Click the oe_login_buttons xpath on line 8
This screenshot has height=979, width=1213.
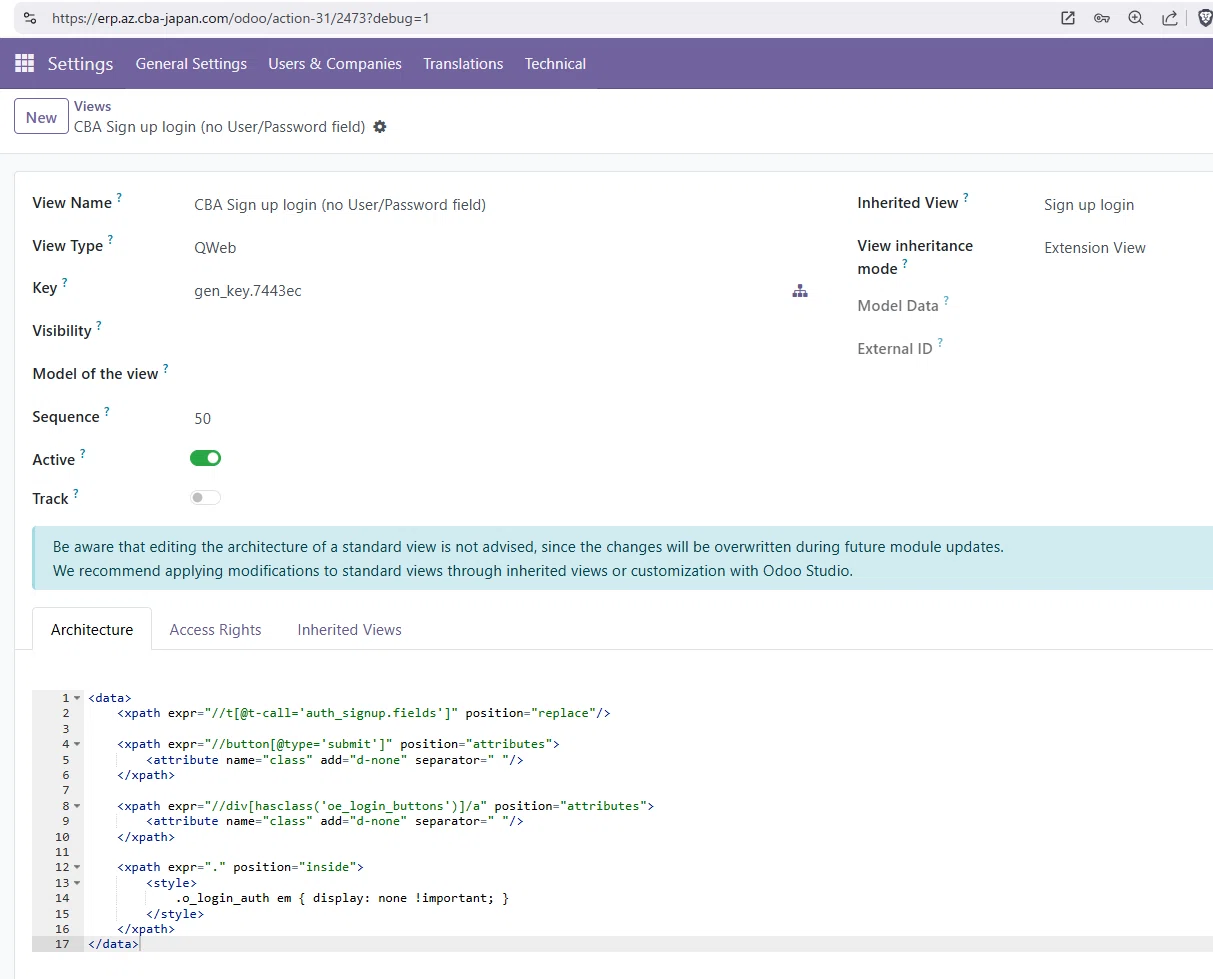pos(385,806)
